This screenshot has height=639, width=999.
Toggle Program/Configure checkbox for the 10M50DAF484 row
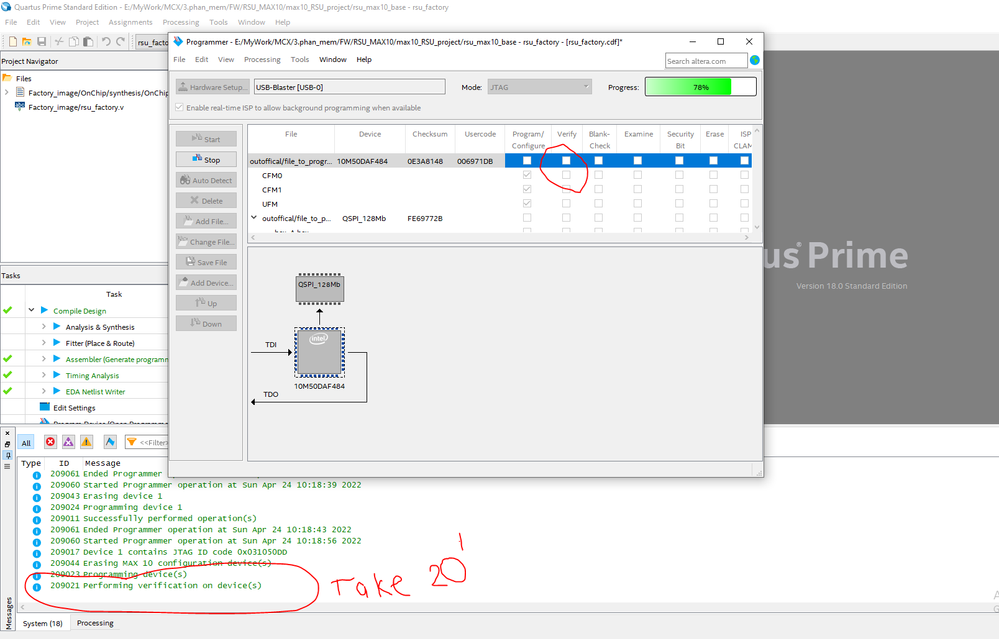pos(527,161)
